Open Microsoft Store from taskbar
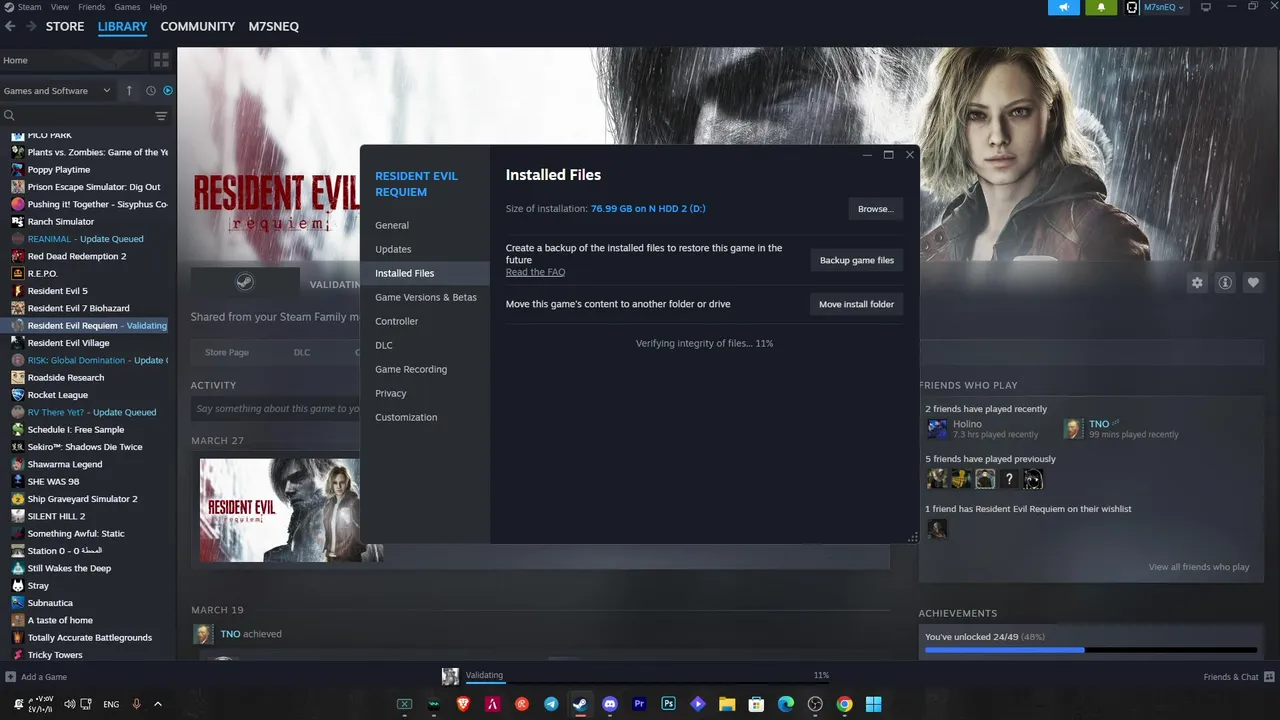 tap(757, 704)
